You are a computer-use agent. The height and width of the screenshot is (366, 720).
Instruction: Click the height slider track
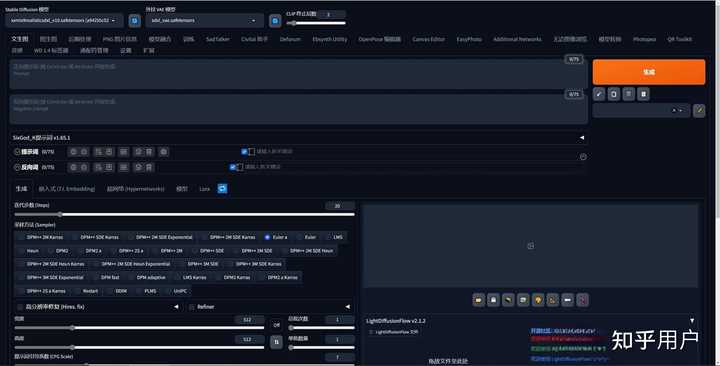pyautogui.click(x=139, y=348)
